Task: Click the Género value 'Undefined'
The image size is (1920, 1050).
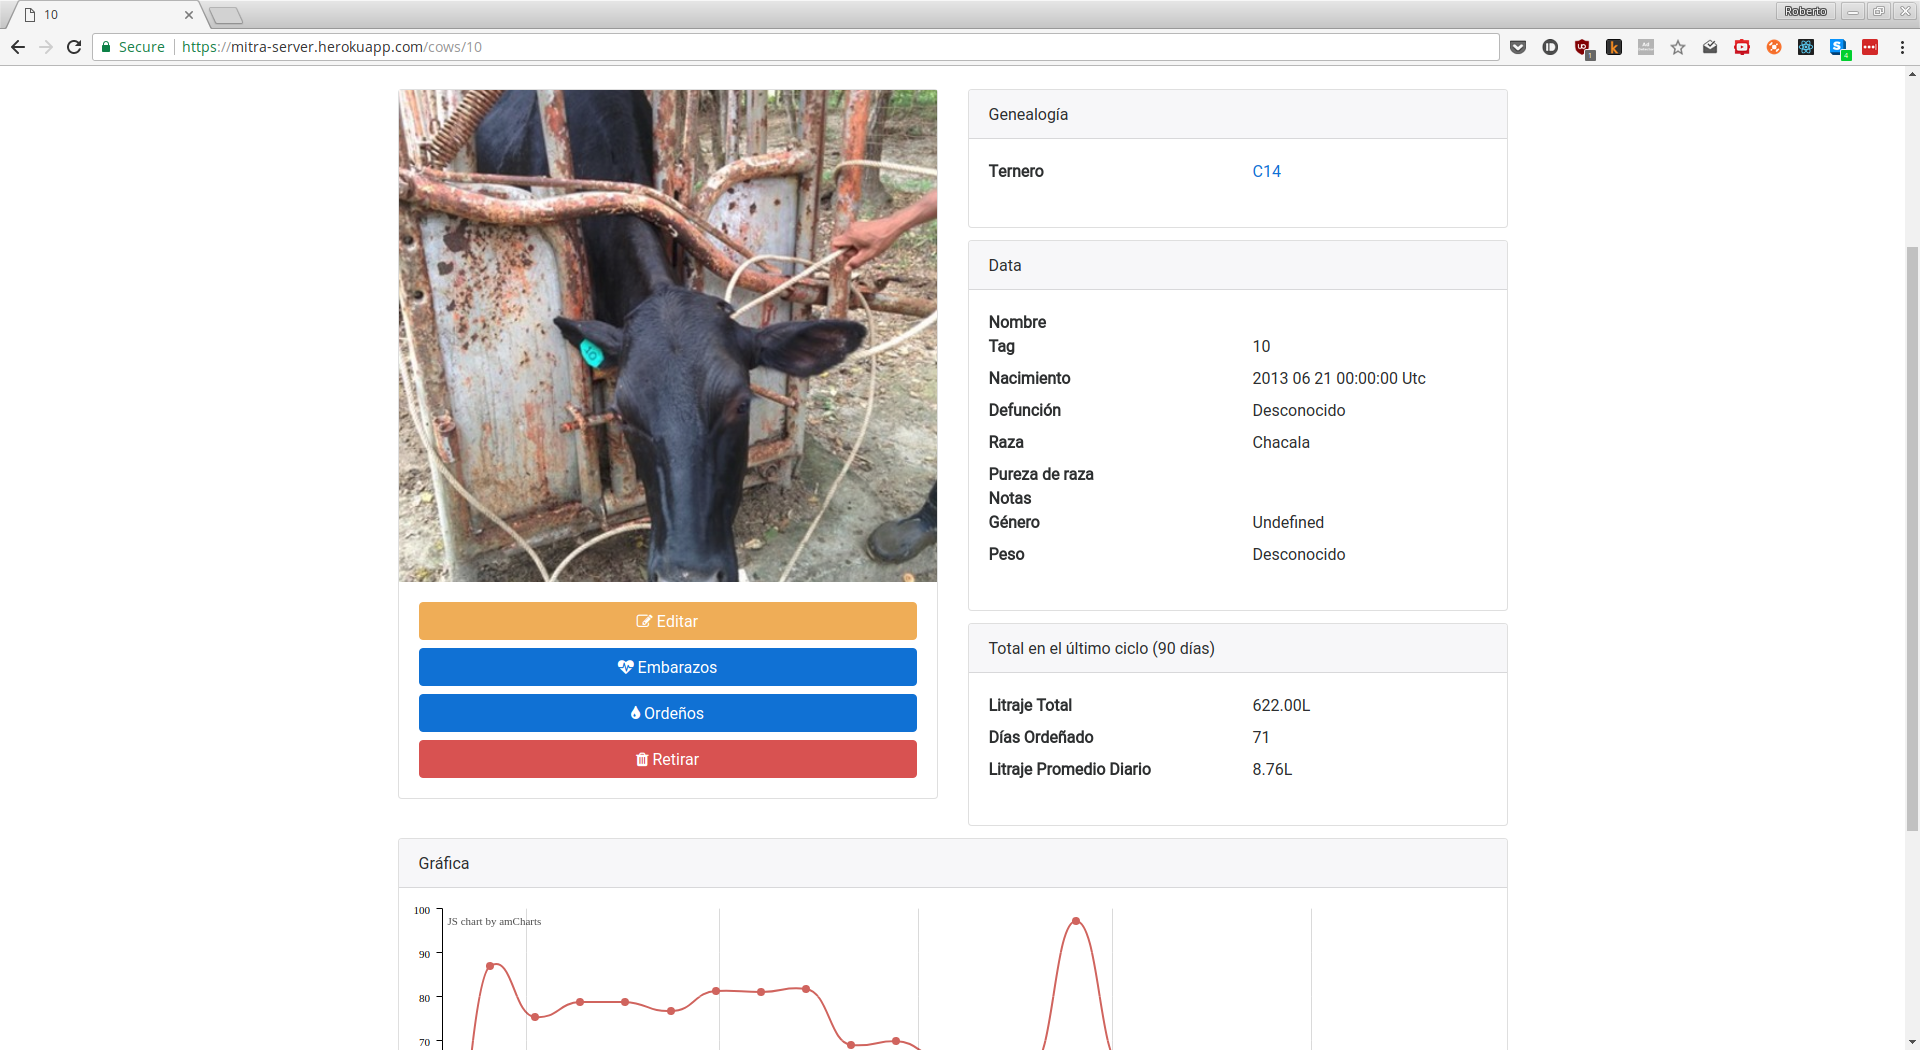Action: click(1287, 522)
